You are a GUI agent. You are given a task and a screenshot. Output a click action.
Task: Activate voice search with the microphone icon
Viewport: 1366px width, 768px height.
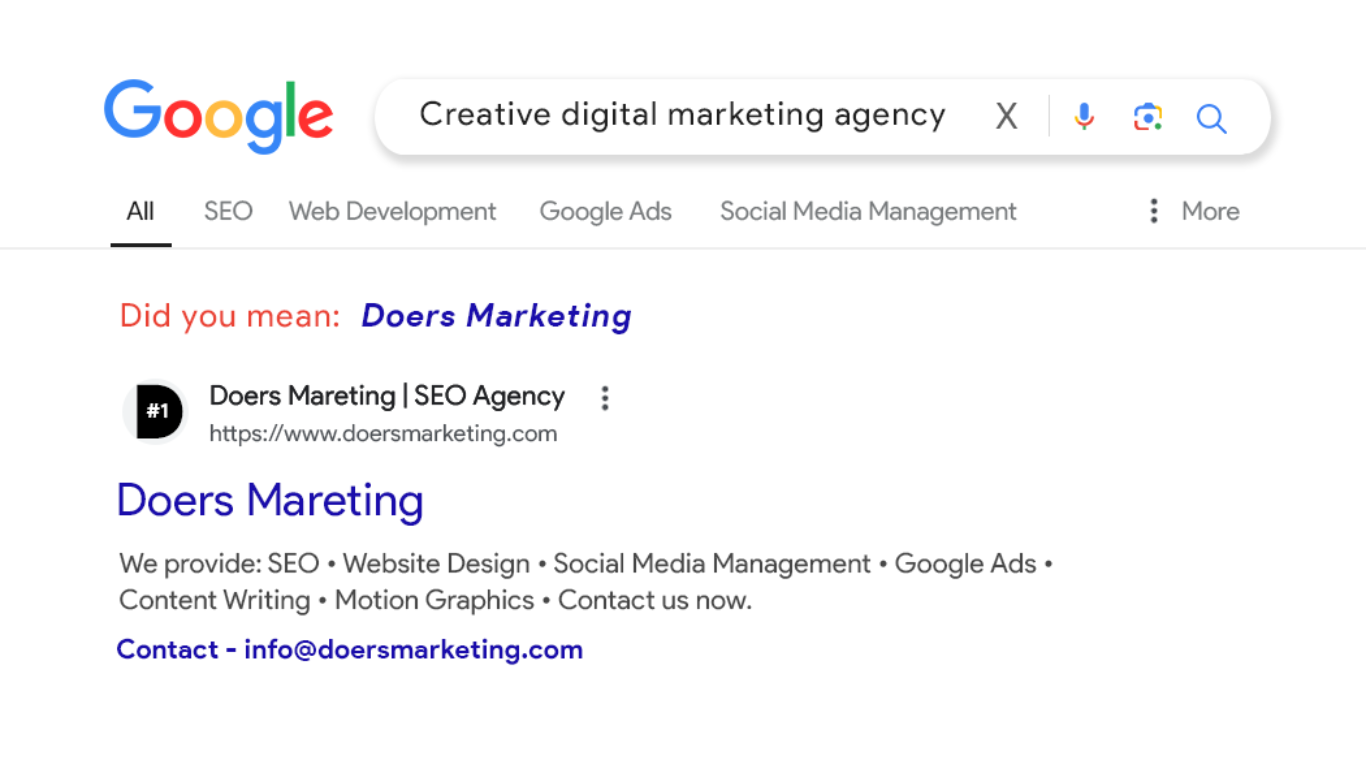1083,117
